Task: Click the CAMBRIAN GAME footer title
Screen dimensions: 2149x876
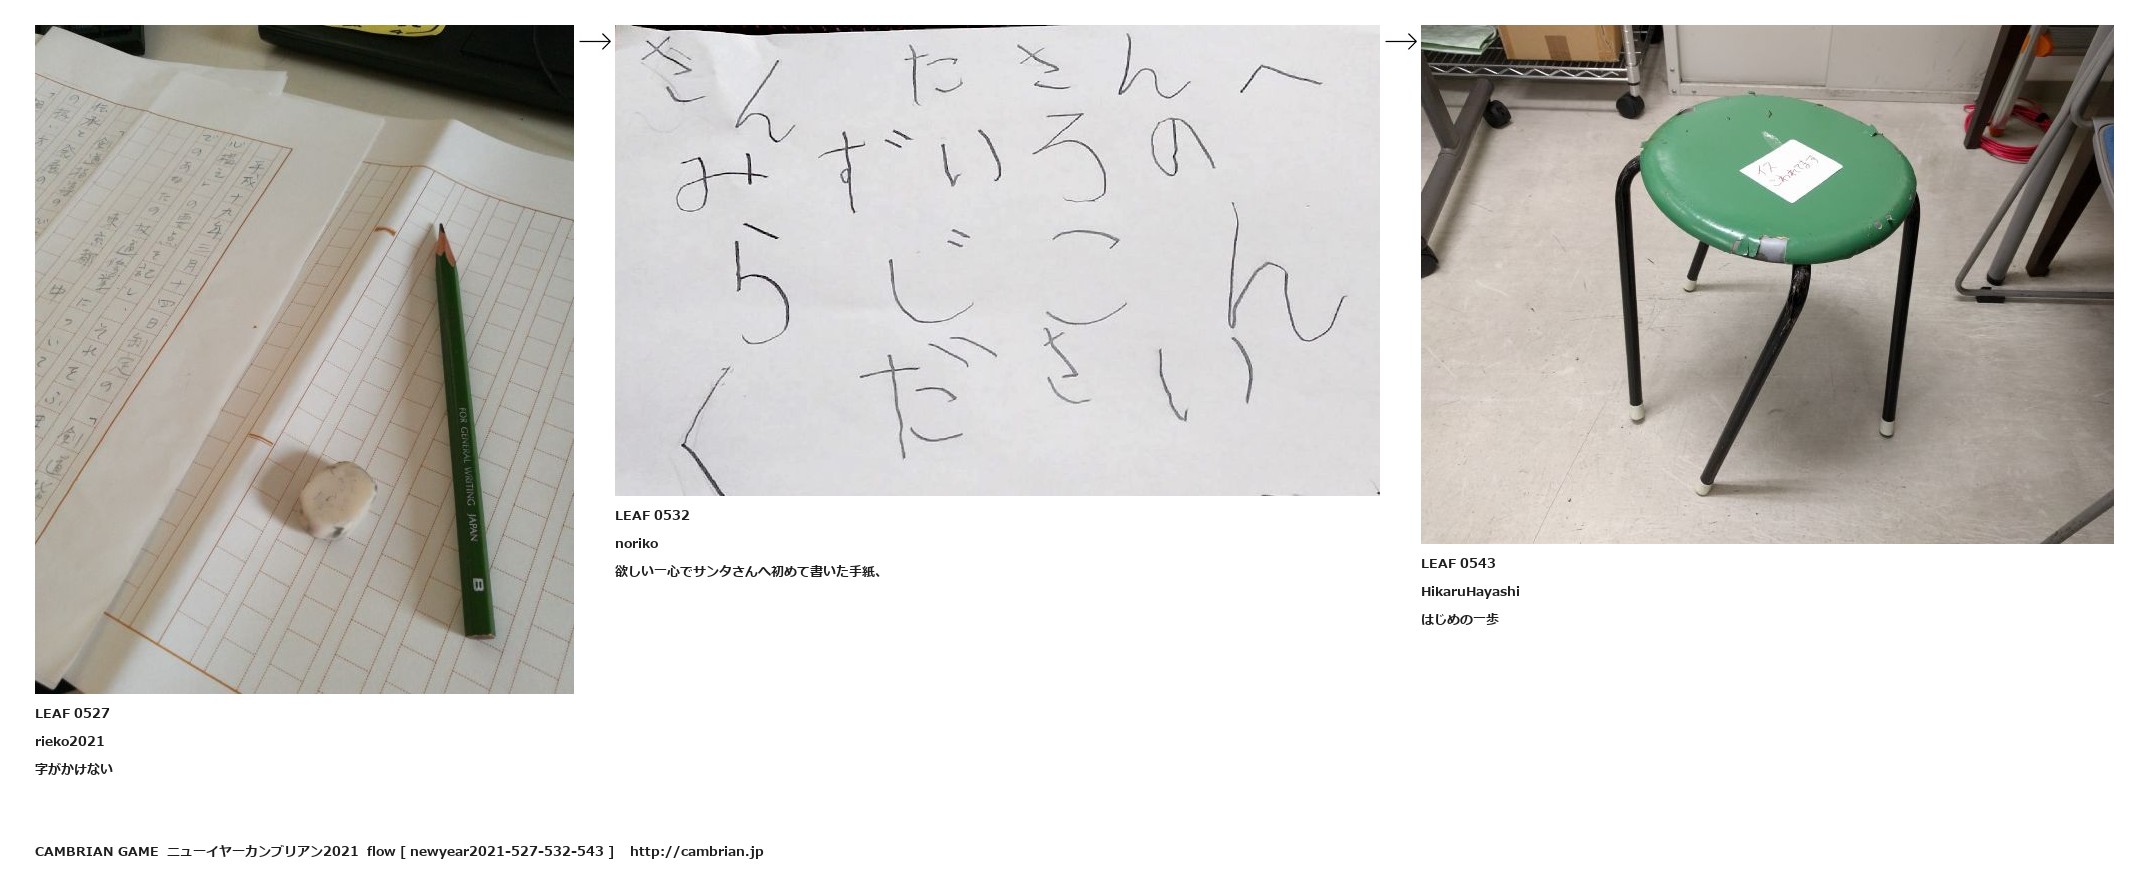Action: (96, 851)
